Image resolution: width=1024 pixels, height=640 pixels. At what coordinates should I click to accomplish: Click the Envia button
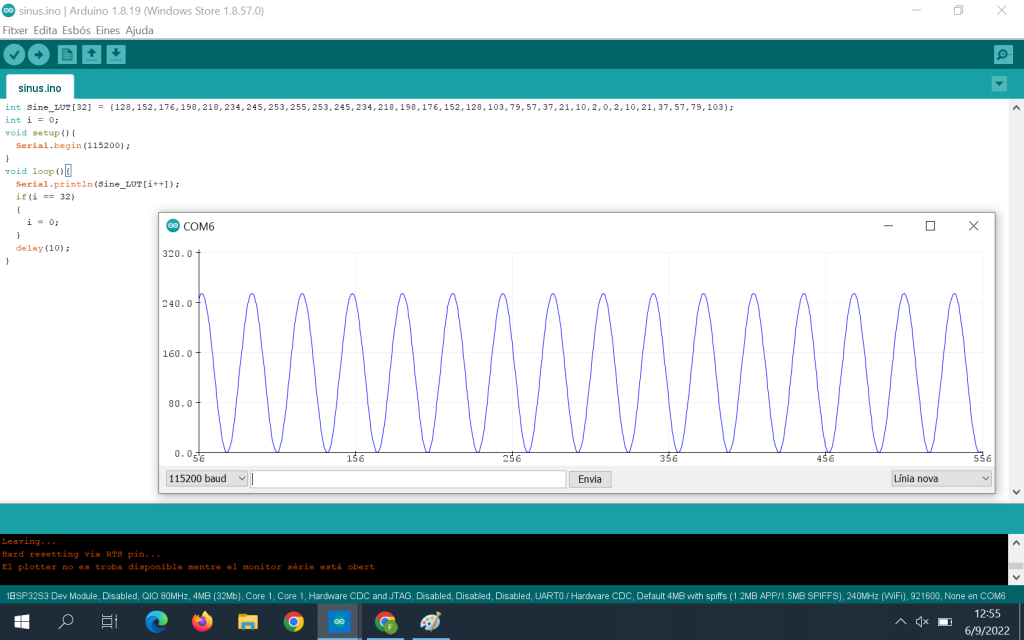[x=590, y=479]
